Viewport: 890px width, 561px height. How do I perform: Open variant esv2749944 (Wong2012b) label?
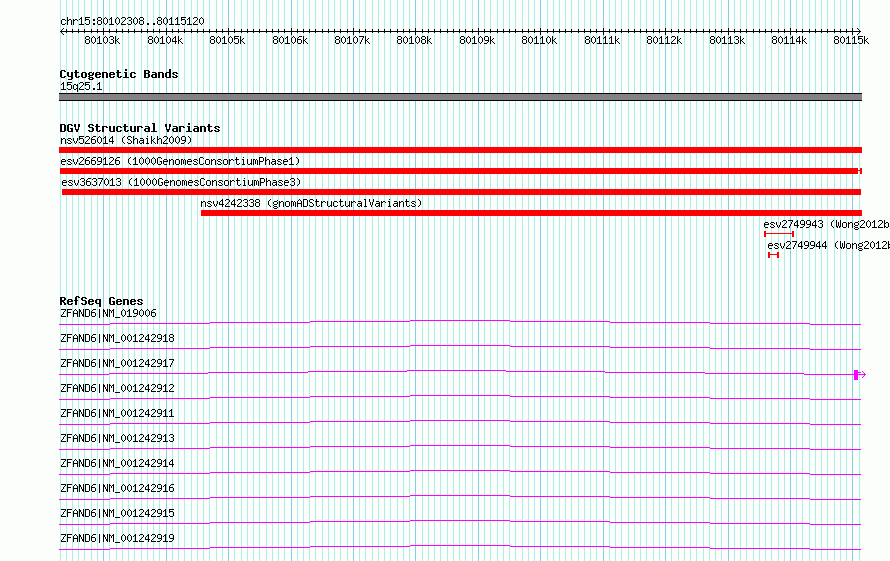(829, 245)
